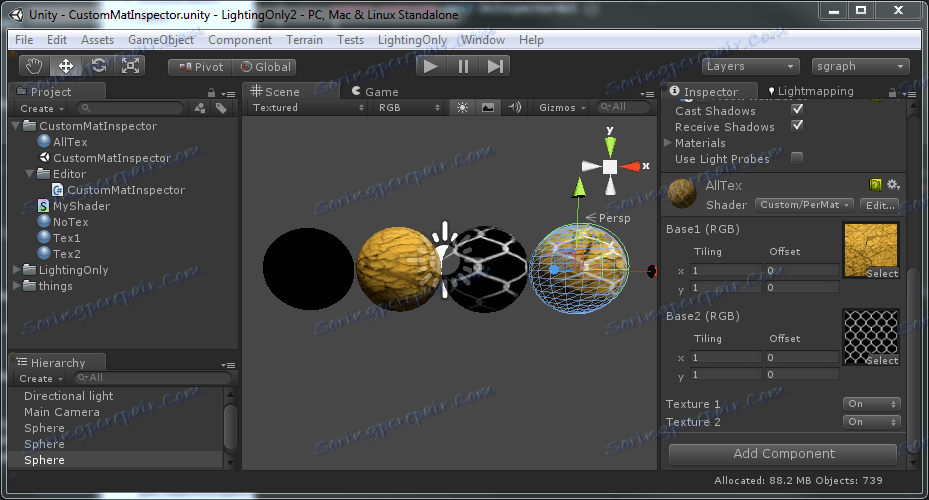Open the Textured draw mode dropdown
The width and height of the screenshot is (929, 500).
coord(307,107)
